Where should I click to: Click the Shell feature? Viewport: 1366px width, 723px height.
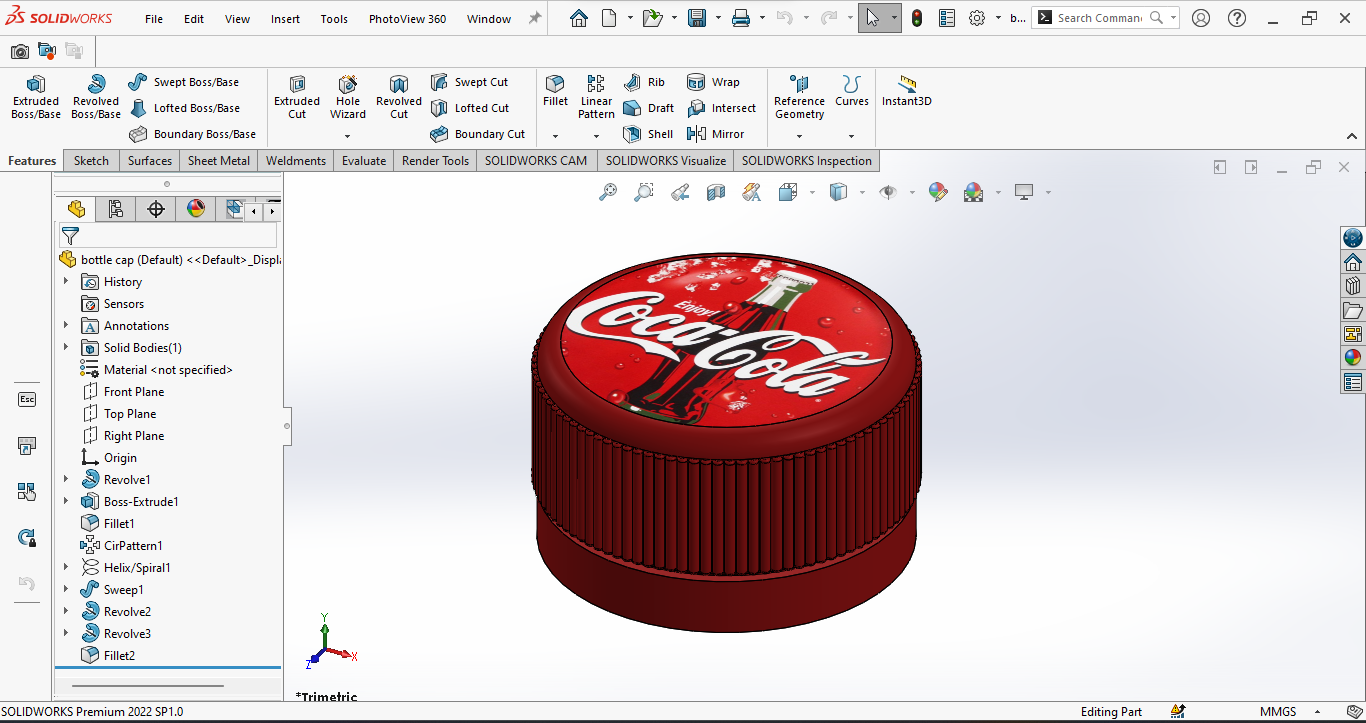point(648,134)
